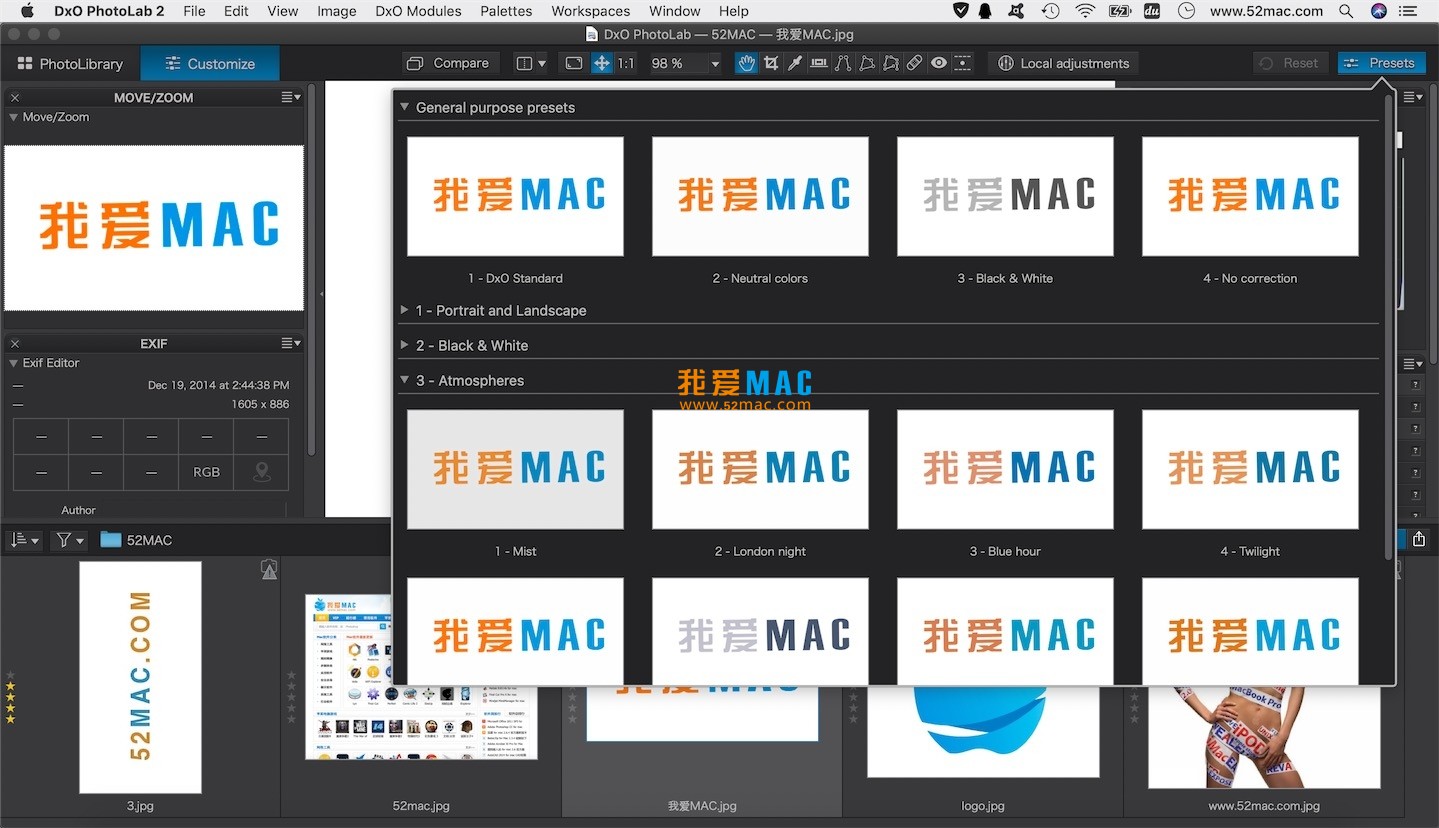Select the logo.jpg filmstrip thumbnail

[983, 730]
